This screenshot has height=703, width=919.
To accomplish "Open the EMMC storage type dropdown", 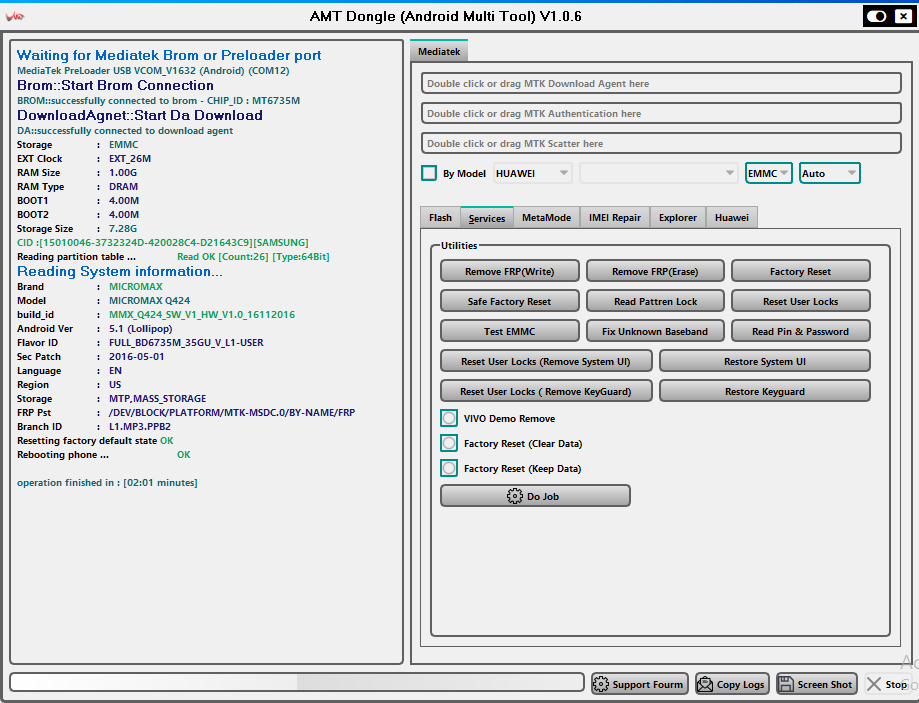I will [768, 173].
